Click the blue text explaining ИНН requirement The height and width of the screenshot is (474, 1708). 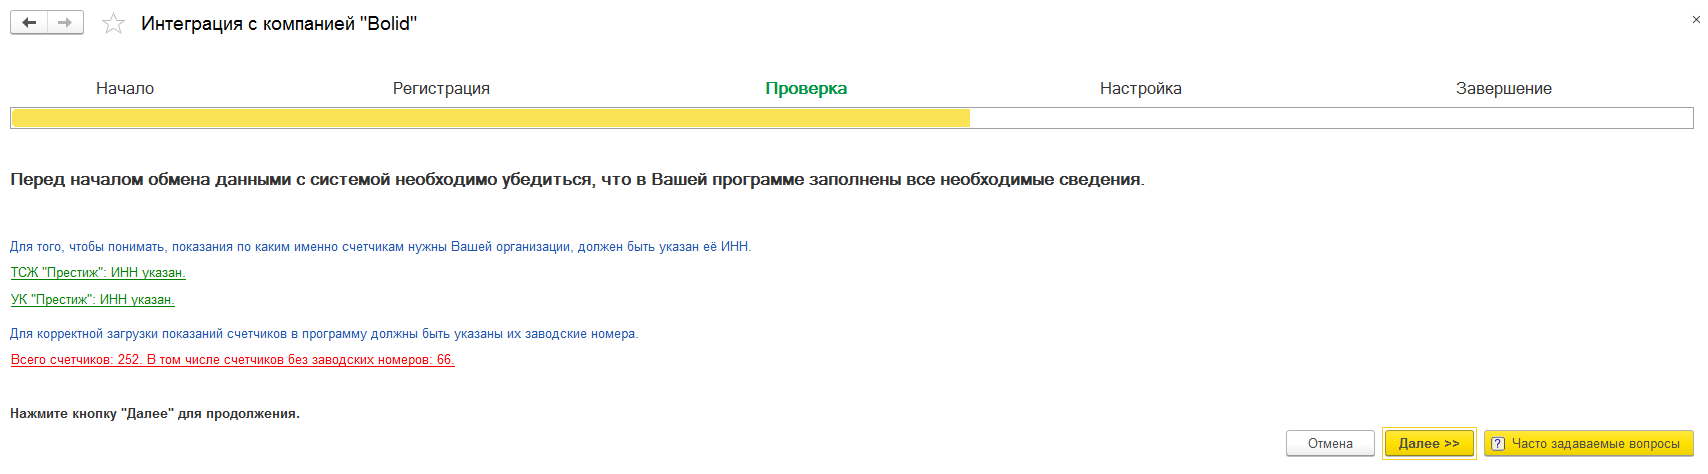380,246
